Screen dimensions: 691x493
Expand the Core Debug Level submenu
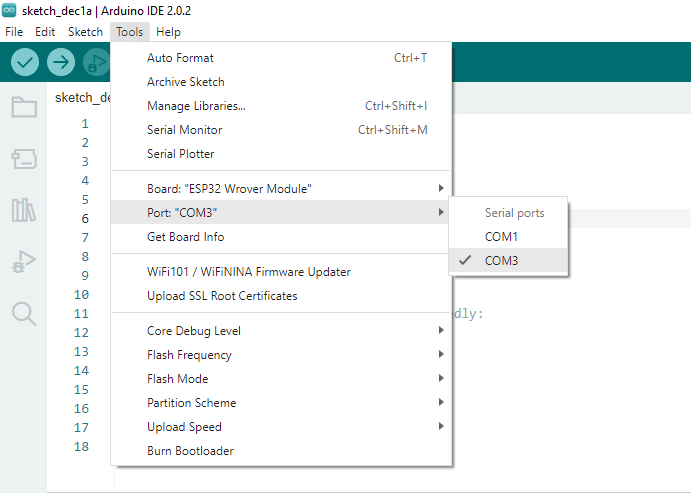[281, 331]
